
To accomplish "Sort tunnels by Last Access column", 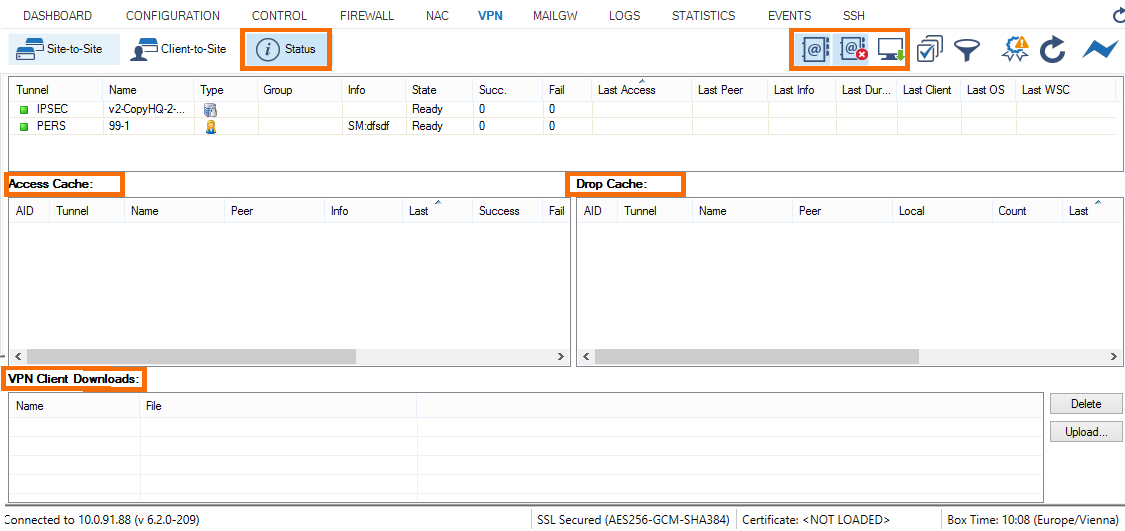I will point(642,90).
